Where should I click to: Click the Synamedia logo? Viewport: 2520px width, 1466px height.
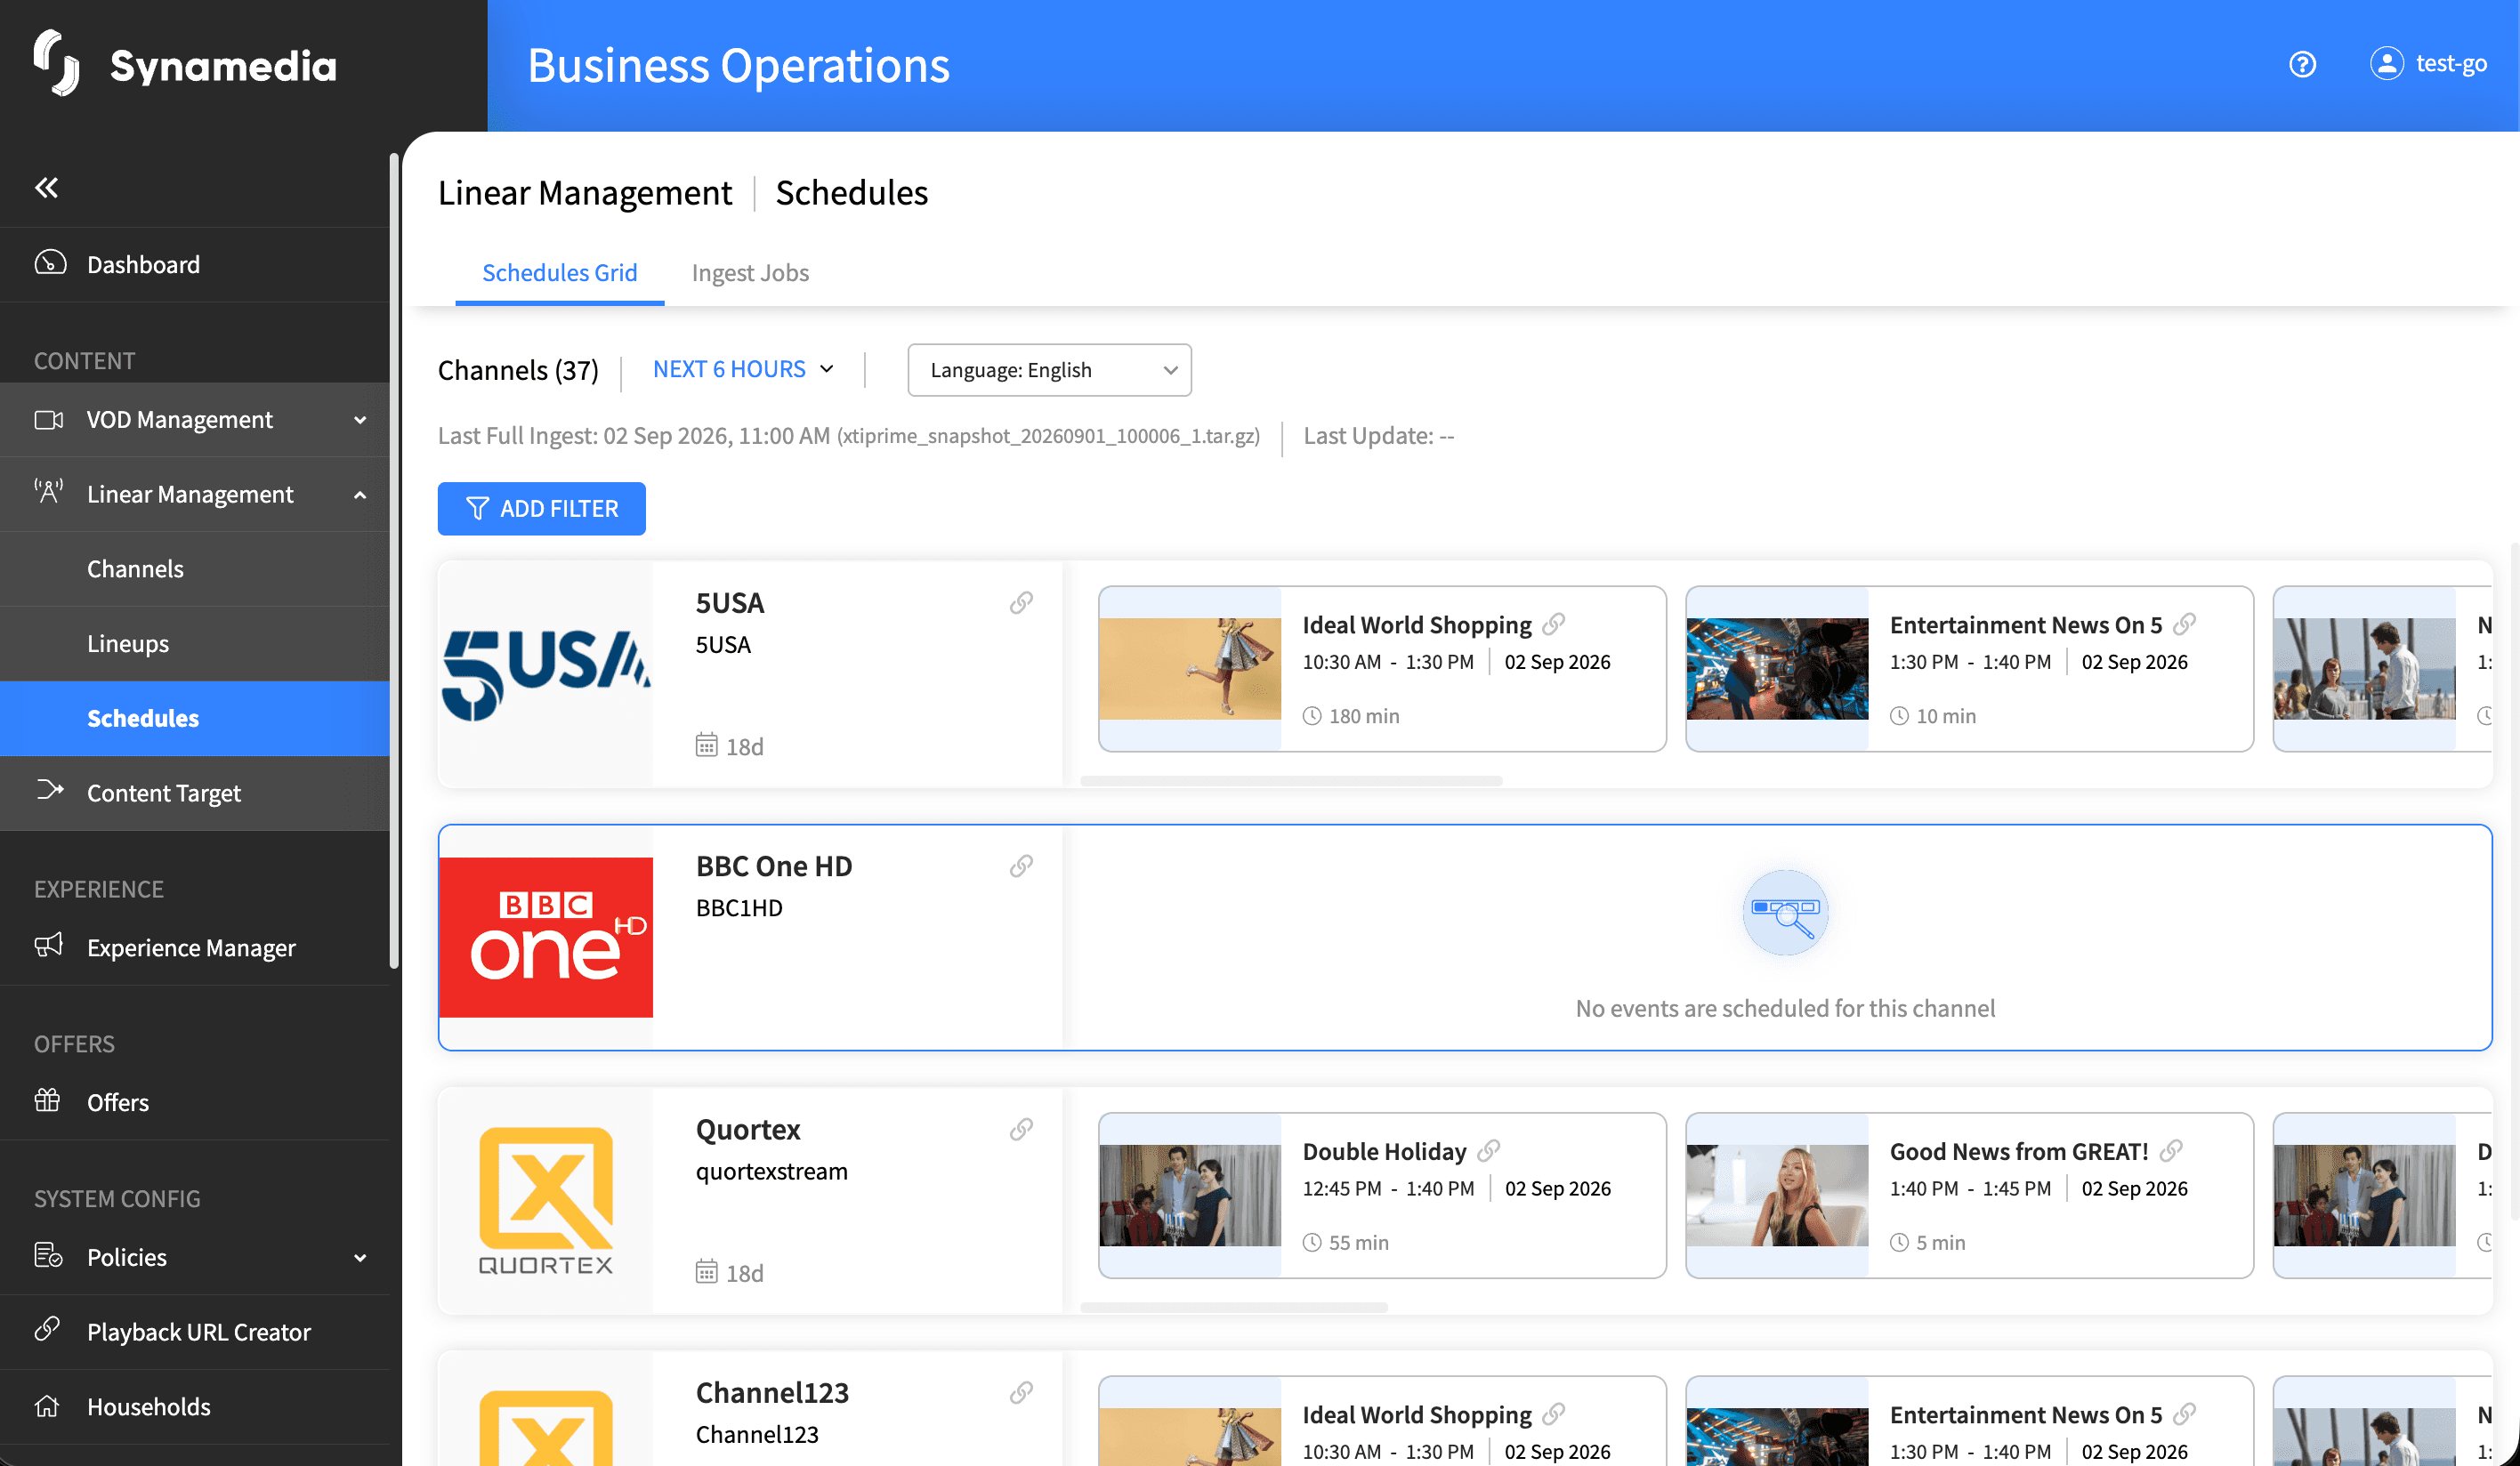186,64
